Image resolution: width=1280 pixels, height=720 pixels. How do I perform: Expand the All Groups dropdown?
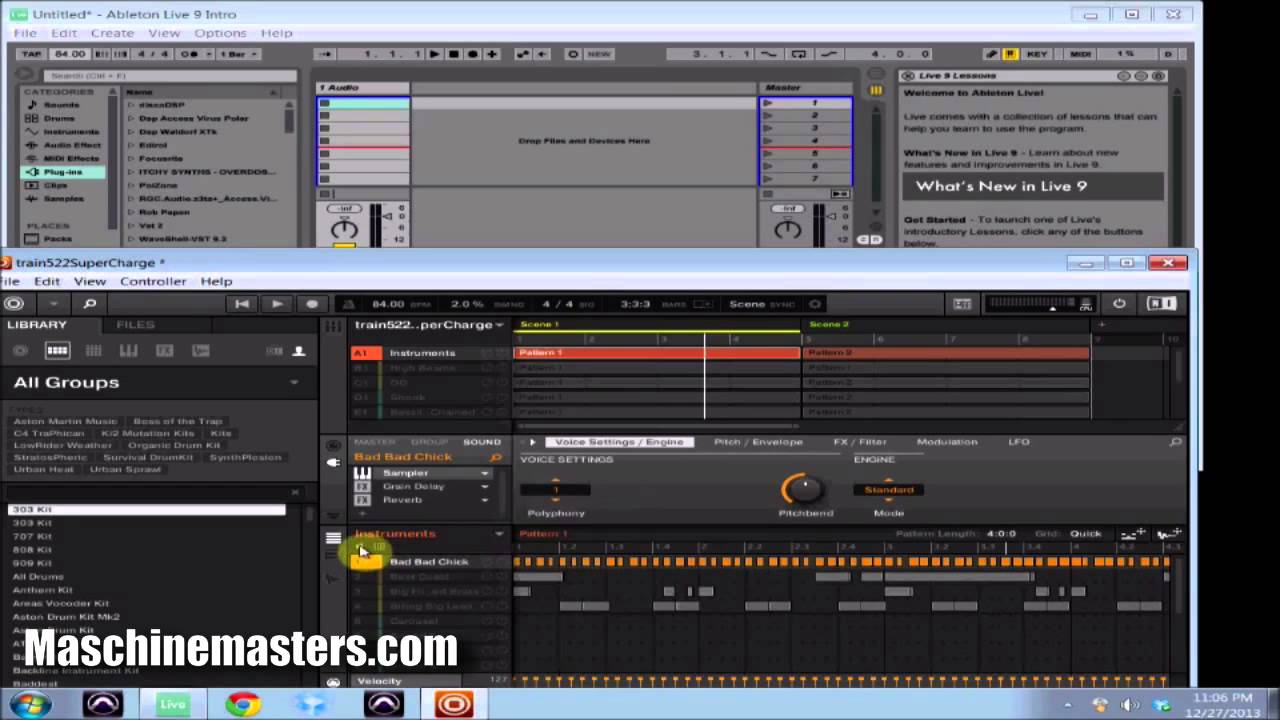click(294, 382)
